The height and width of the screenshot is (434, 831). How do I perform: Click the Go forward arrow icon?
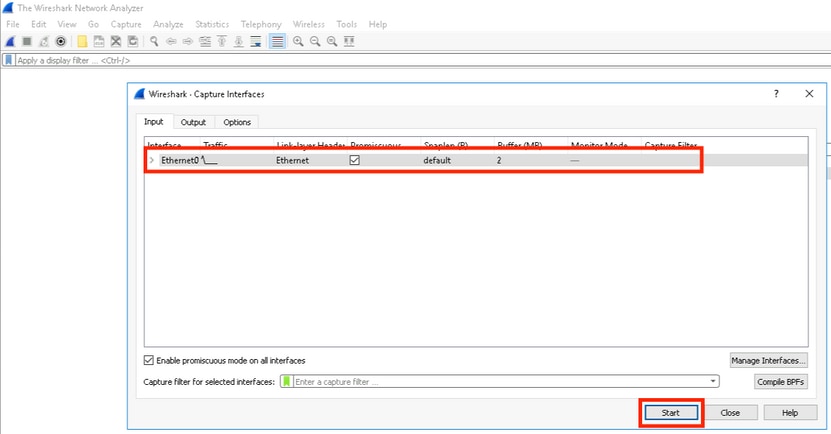point(188,41)
